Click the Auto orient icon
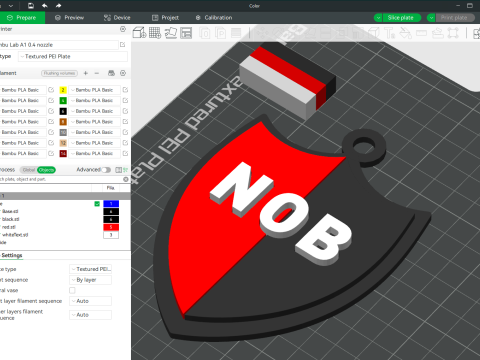 point(171,33)
